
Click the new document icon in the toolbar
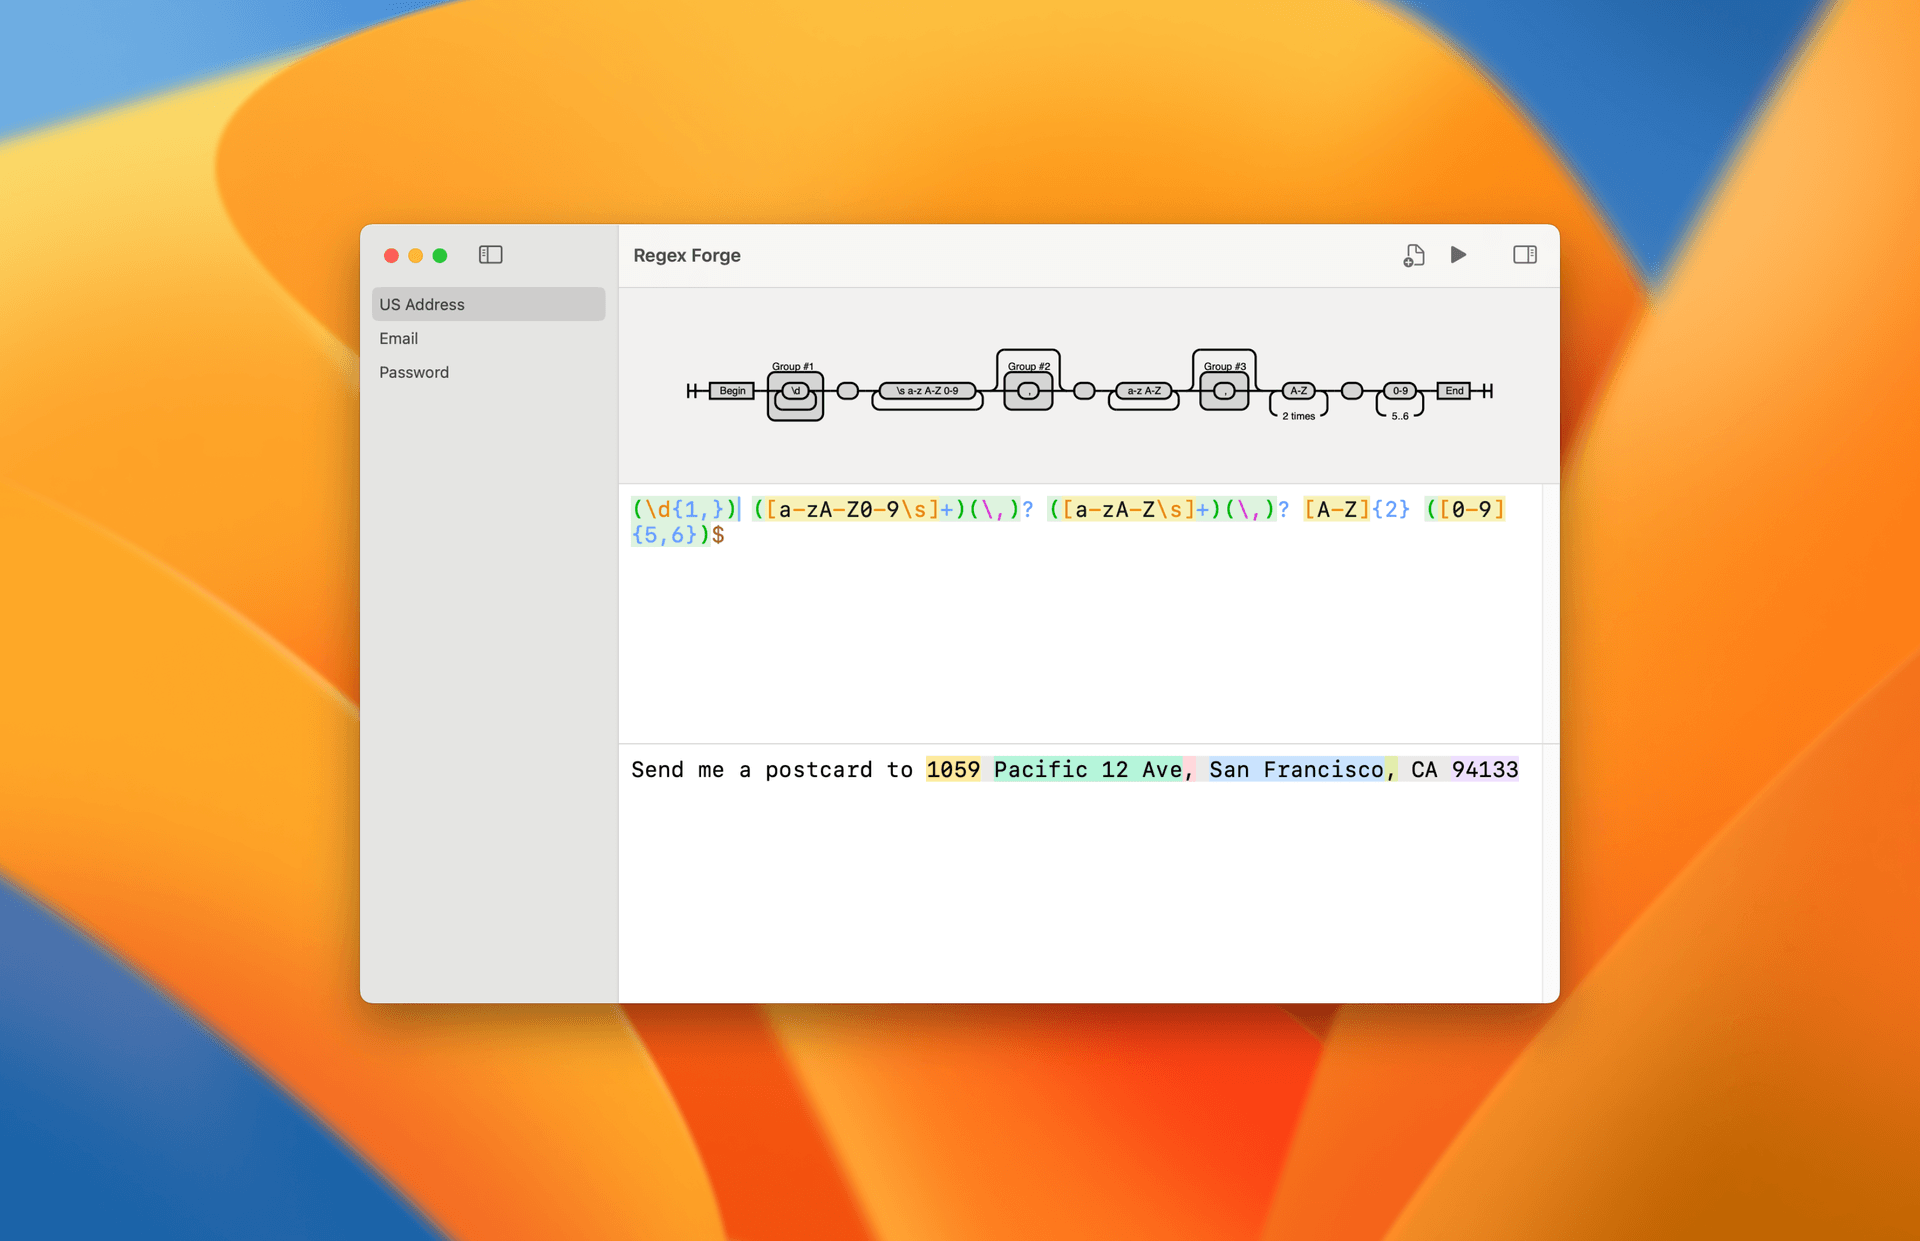point(1413,256)
